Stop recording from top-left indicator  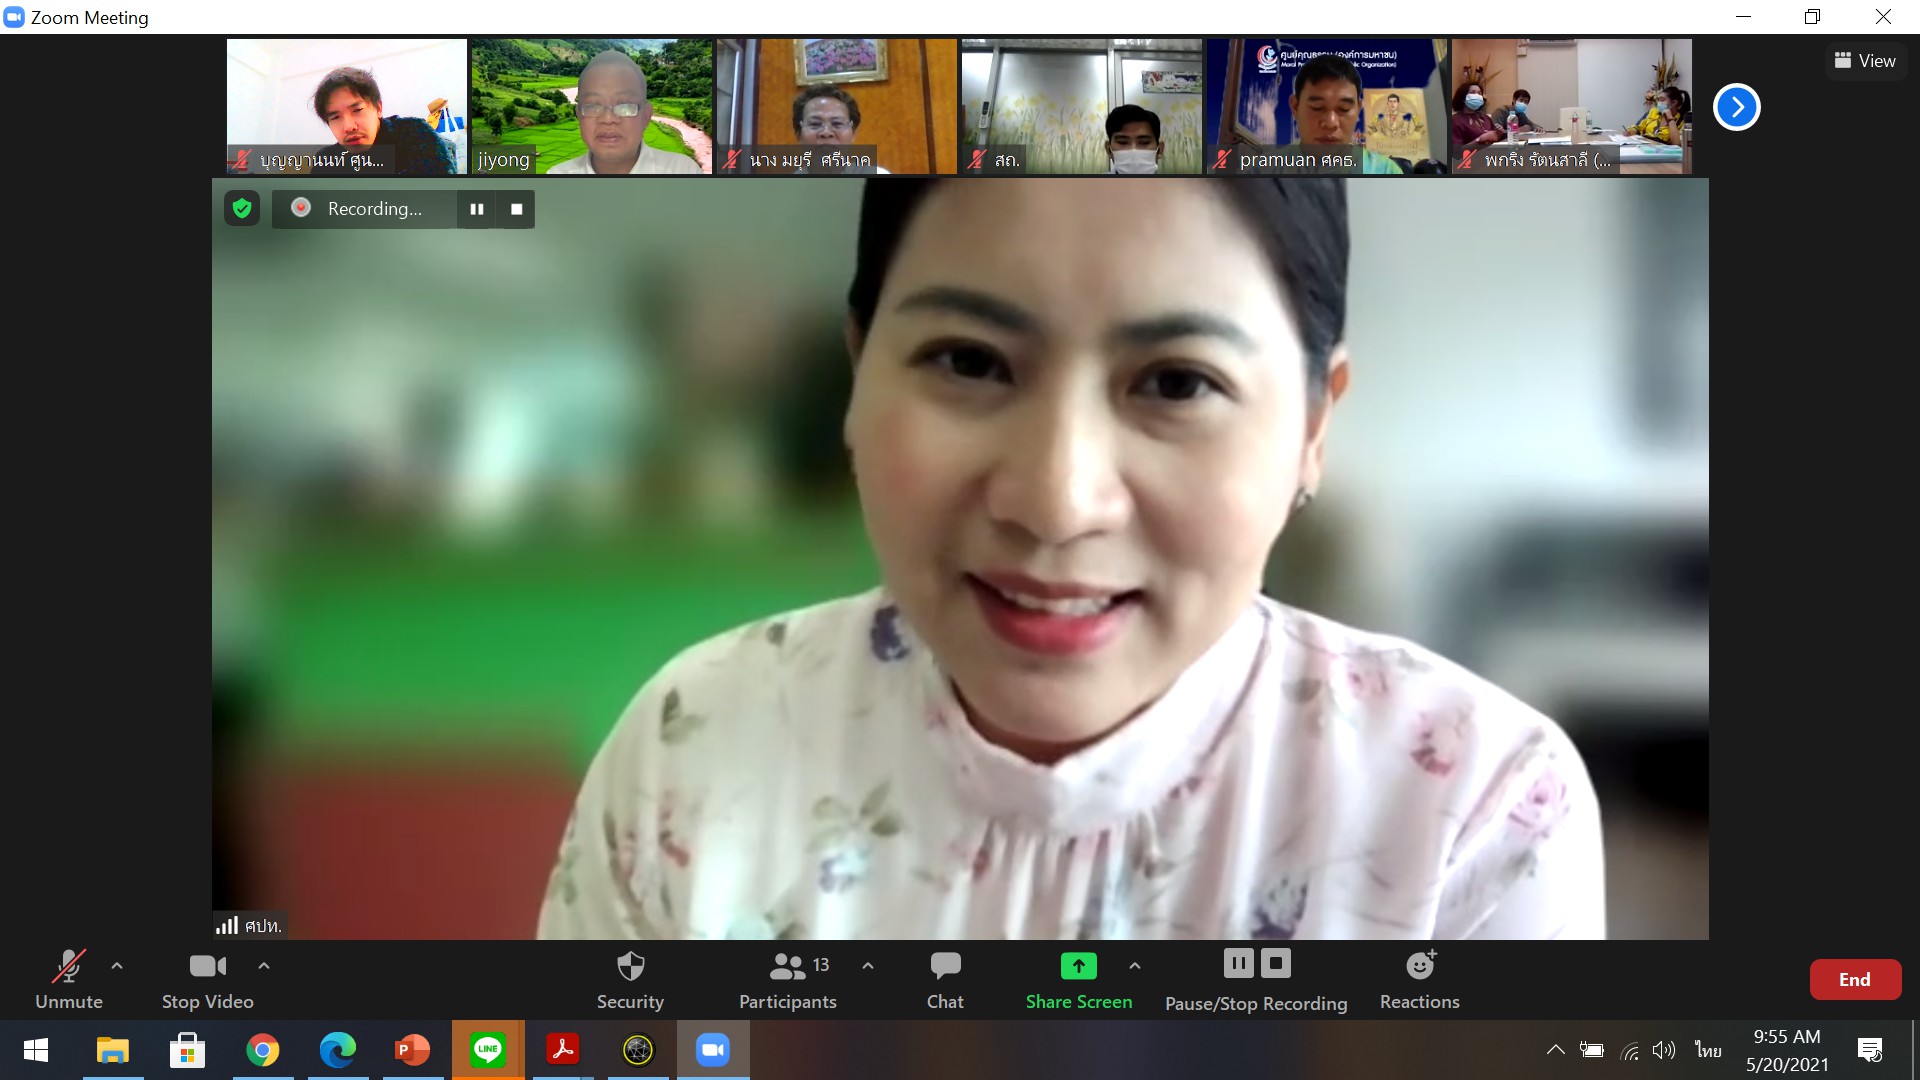click(x=517, y=209)
